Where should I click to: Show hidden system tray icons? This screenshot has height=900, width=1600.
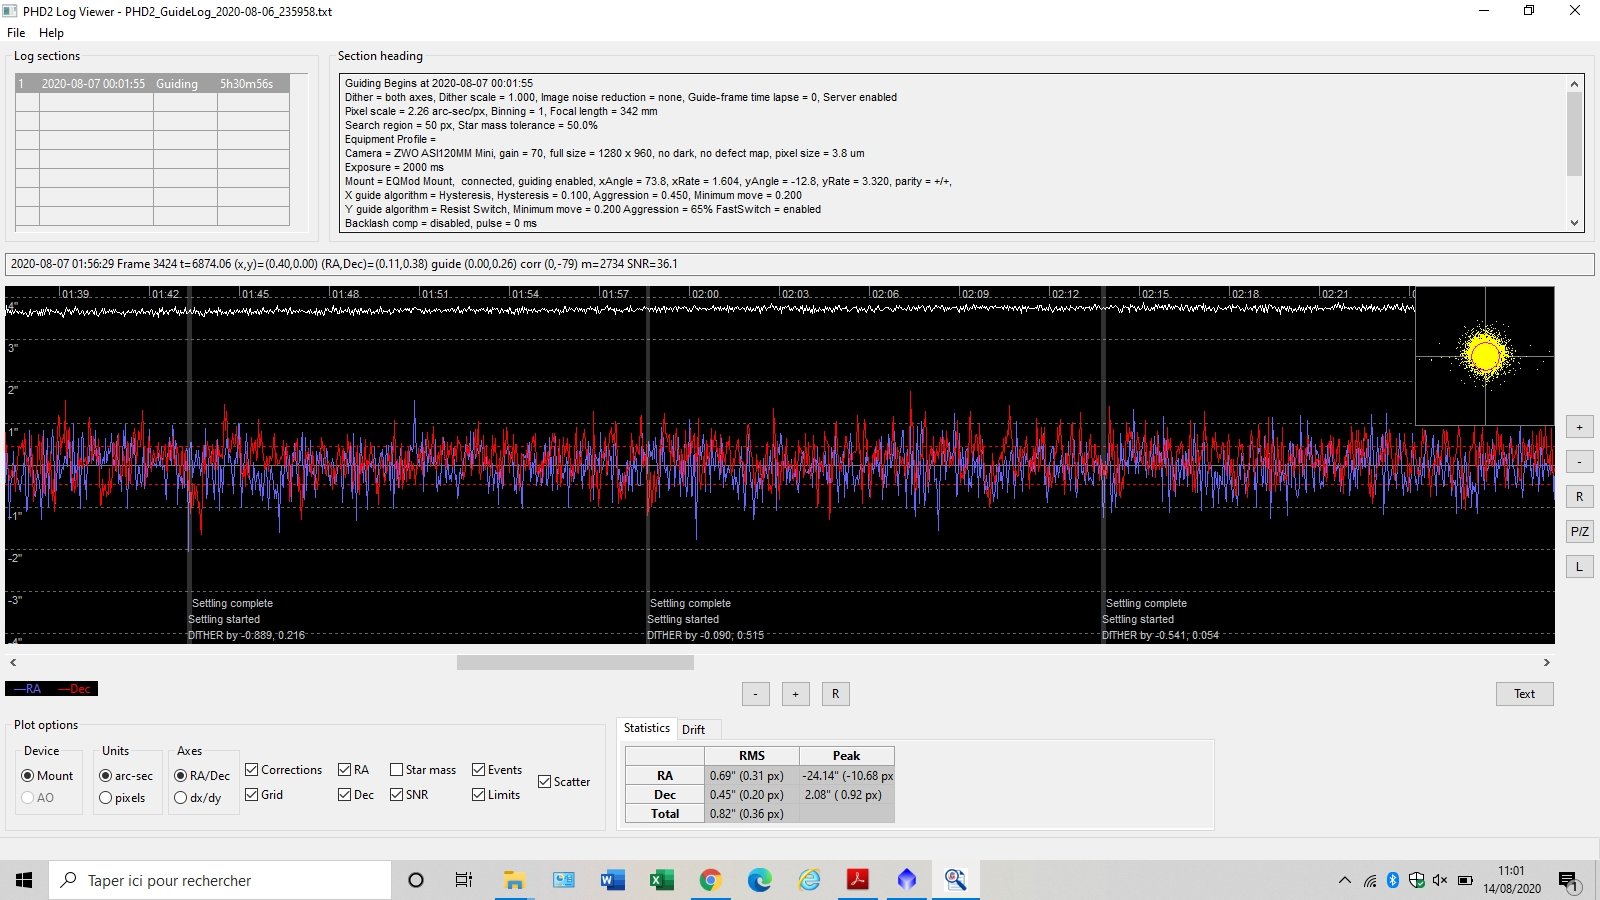(1344, 880)
